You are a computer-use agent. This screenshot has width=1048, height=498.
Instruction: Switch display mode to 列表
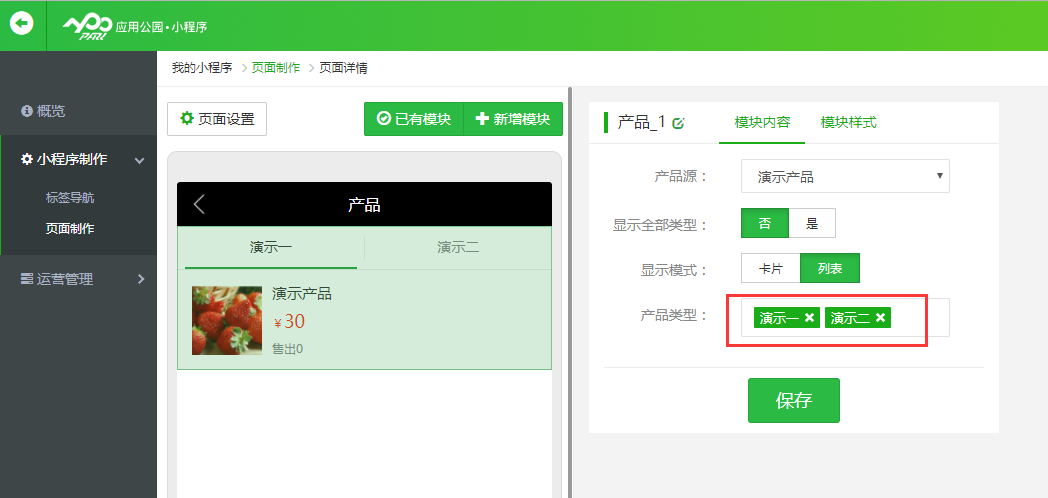tap(830, 269)
